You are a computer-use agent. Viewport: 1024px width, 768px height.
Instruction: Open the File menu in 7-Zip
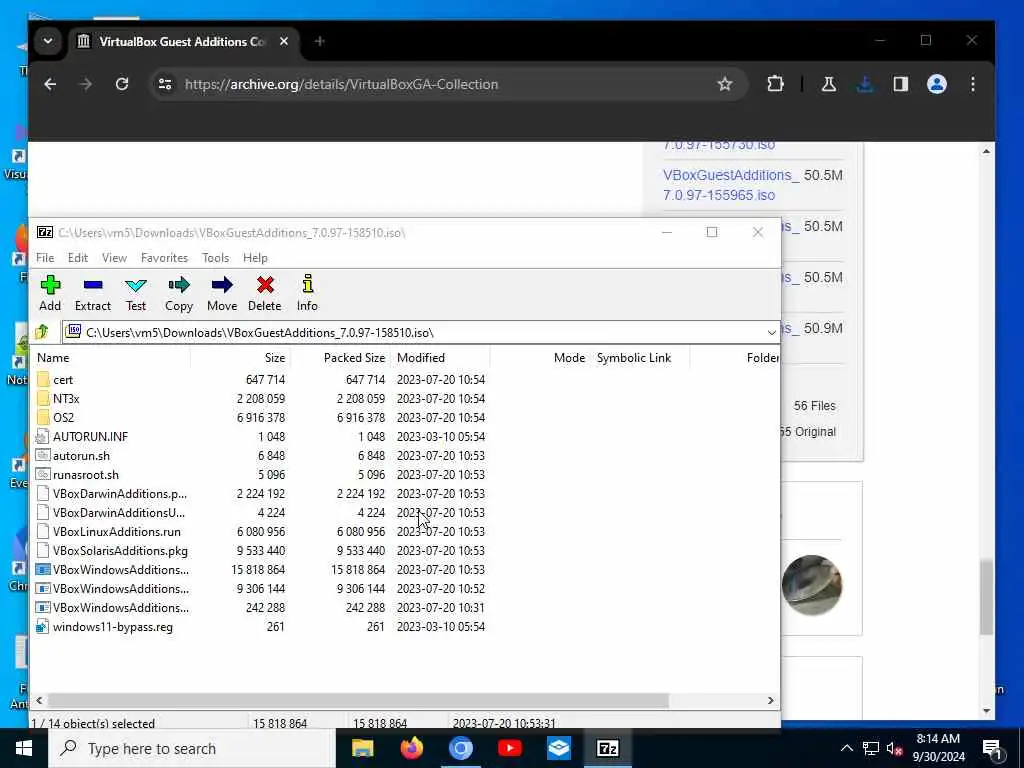[x=45, y=258]
